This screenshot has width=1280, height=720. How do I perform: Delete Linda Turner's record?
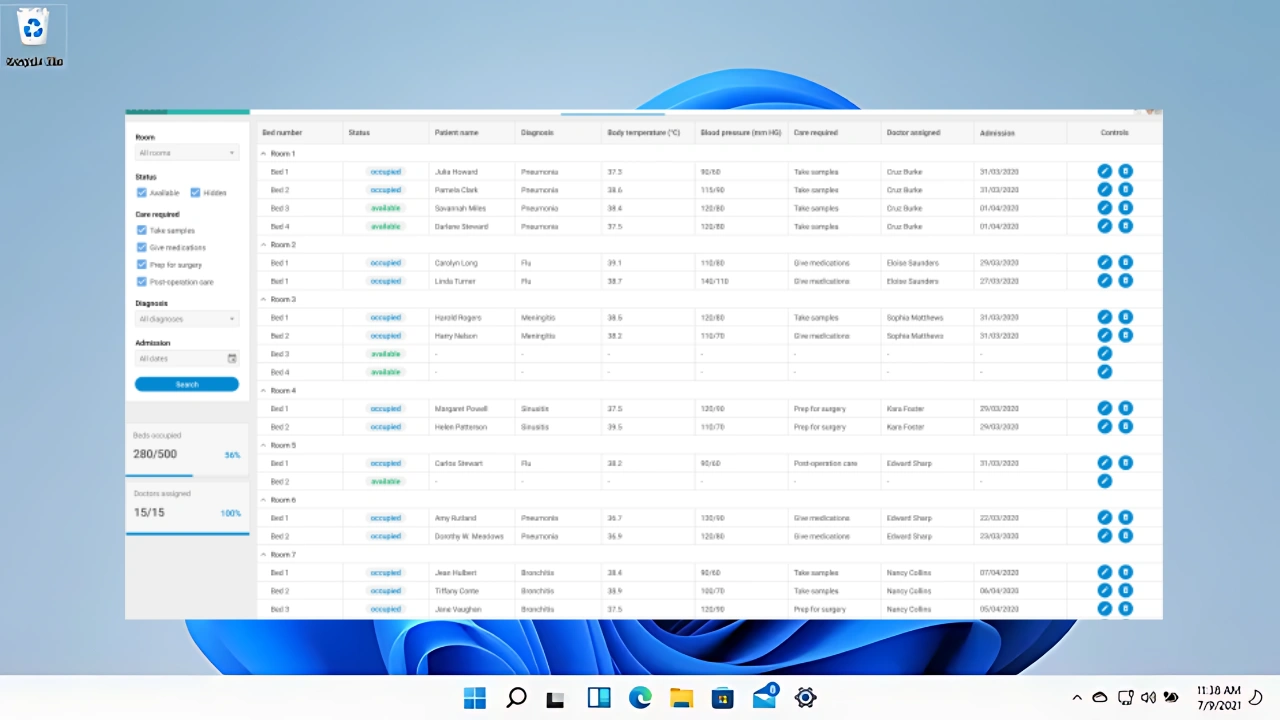(x=1125, y=281)
